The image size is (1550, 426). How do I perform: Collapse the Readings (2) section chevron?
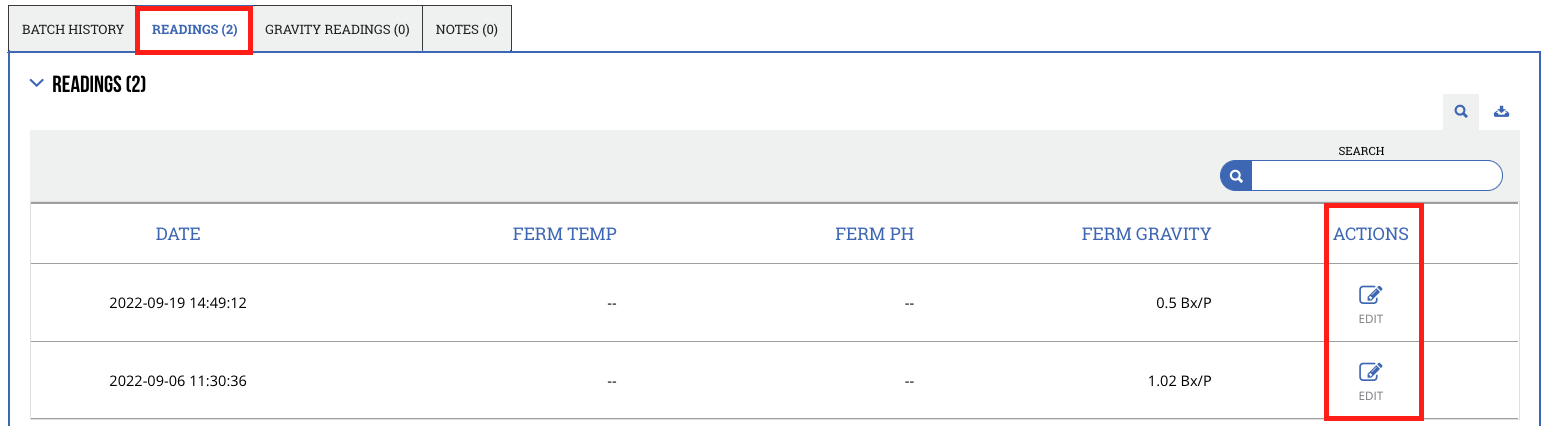(37, 84)
